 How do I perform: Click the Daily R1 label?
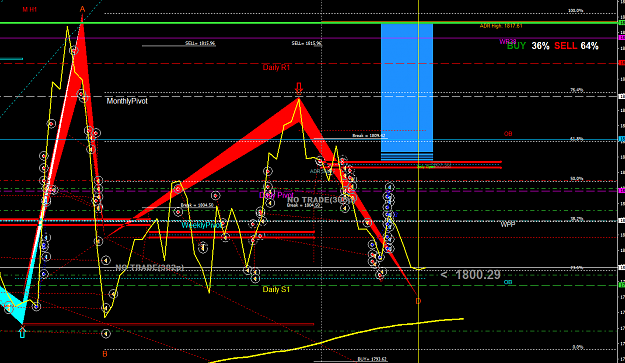pyautogui.click(x=276, y=67)
